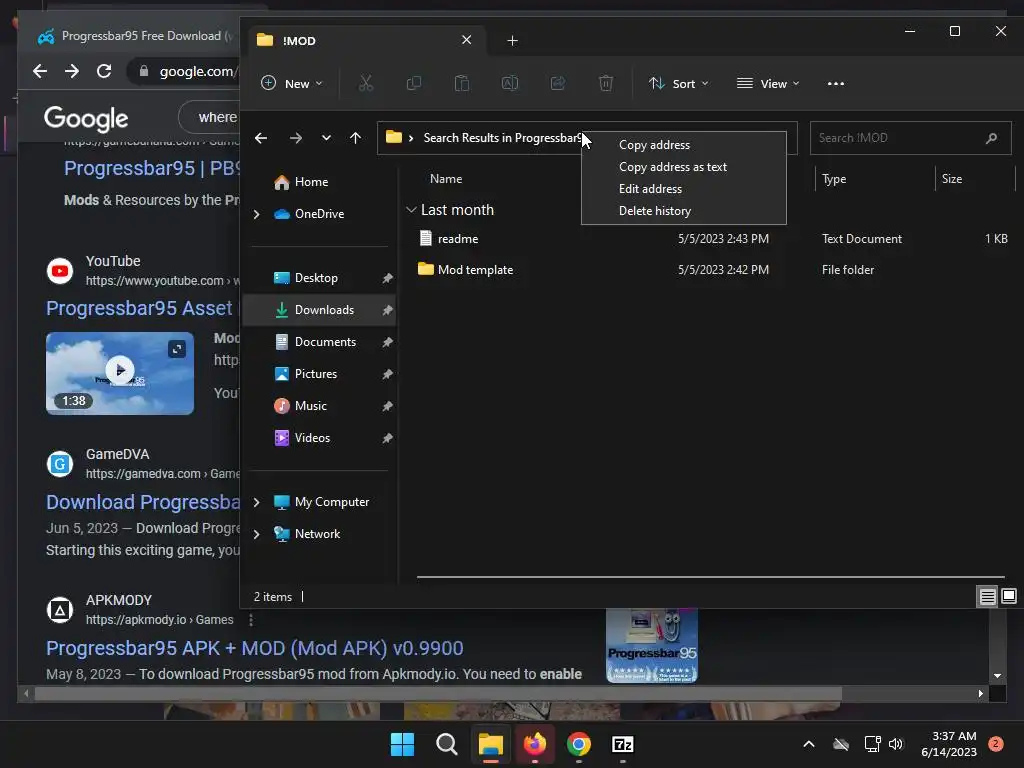Screen dimensions: 1024x768
Task: Click the Copy icon in Explorer toolbar
Action: [x=413, y=84]
